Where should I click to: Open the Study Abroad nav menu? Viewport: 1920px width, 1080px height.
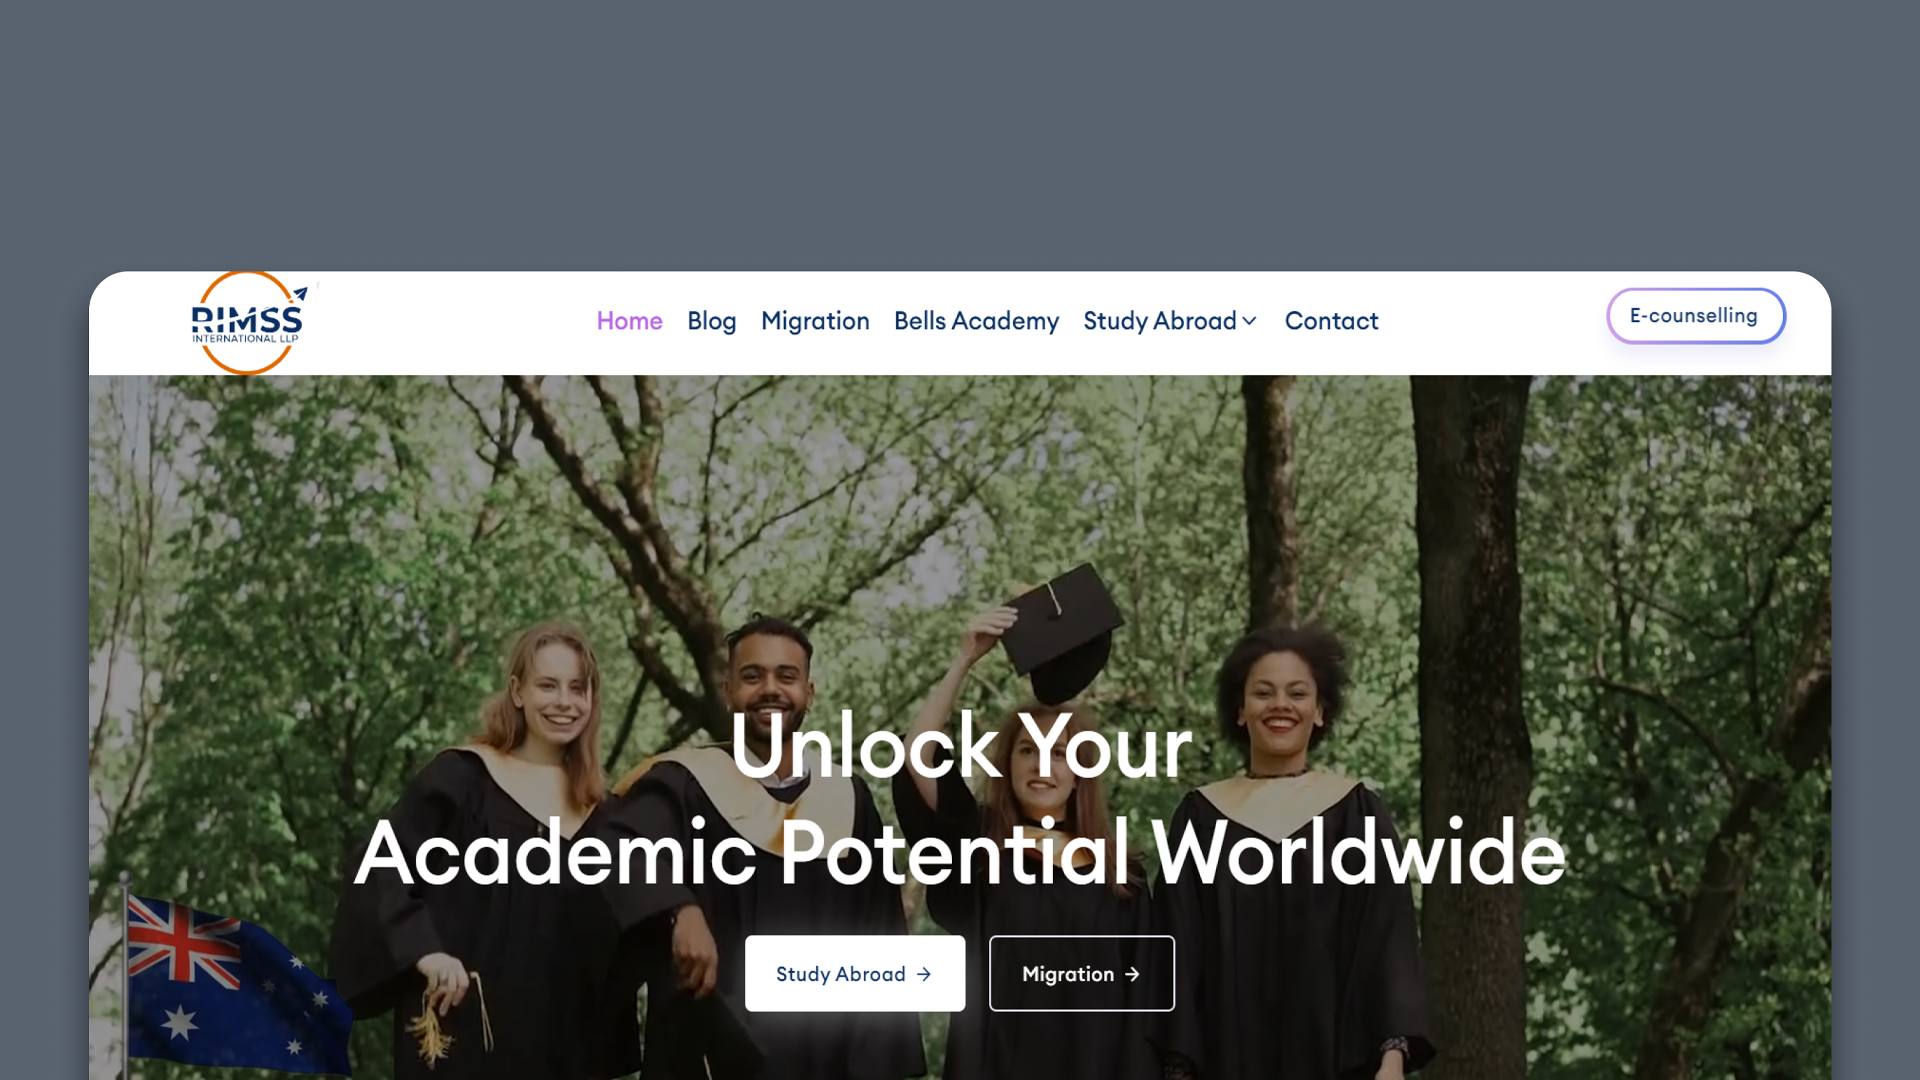pos(1160,321)
